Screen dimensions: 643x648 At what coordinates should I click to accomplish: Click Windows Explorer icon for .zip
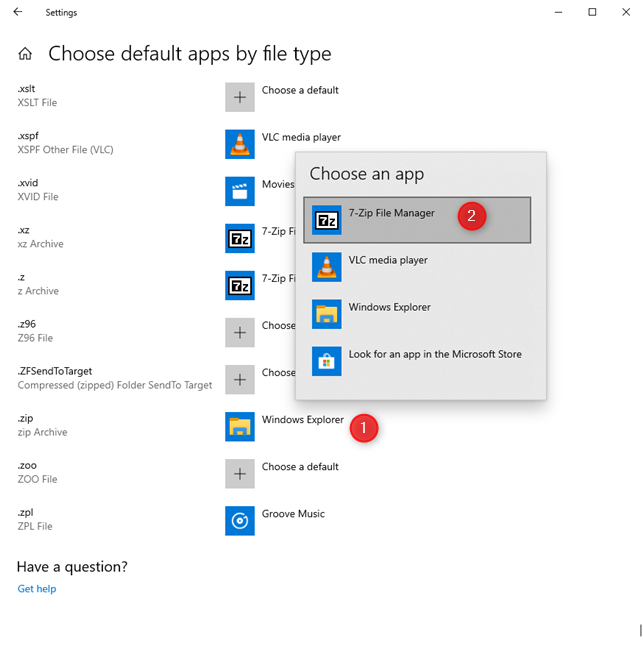point(240,427)
